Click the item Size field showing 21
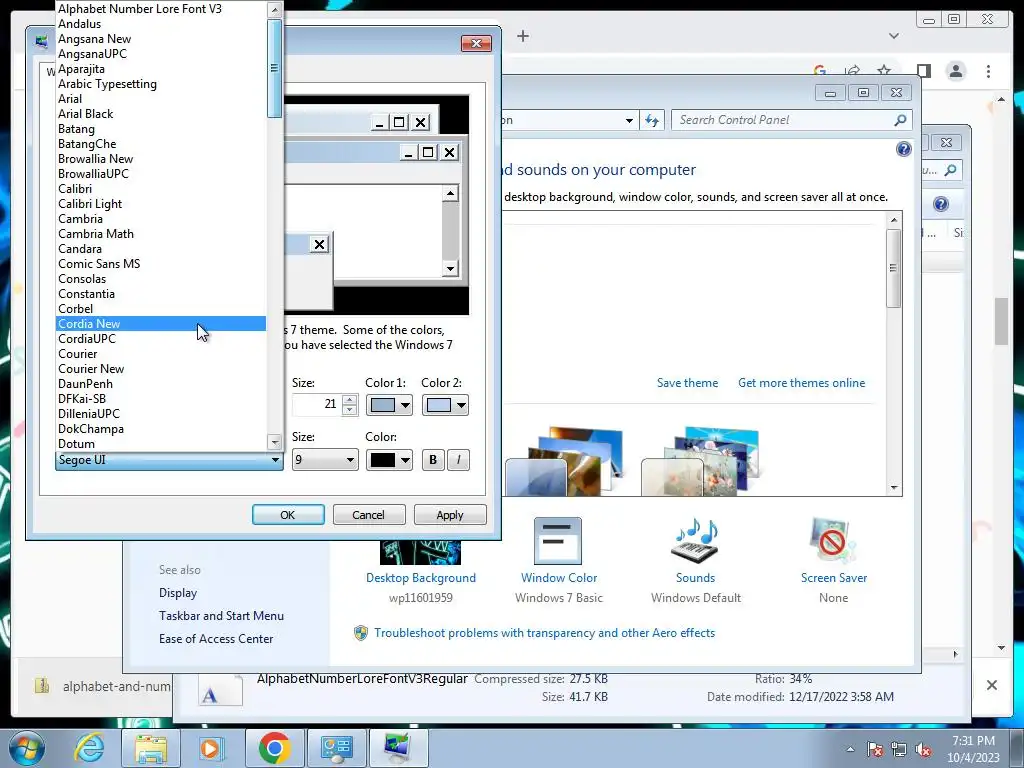The height and width of the screenshot is (768, 1024). [317, 405]
